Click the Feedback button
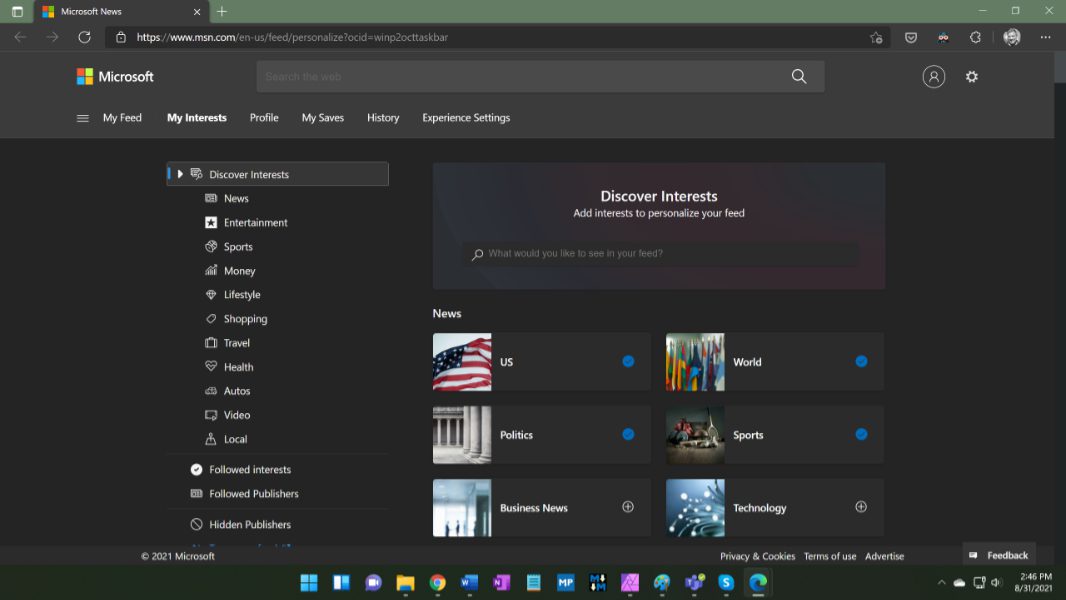 999,555
